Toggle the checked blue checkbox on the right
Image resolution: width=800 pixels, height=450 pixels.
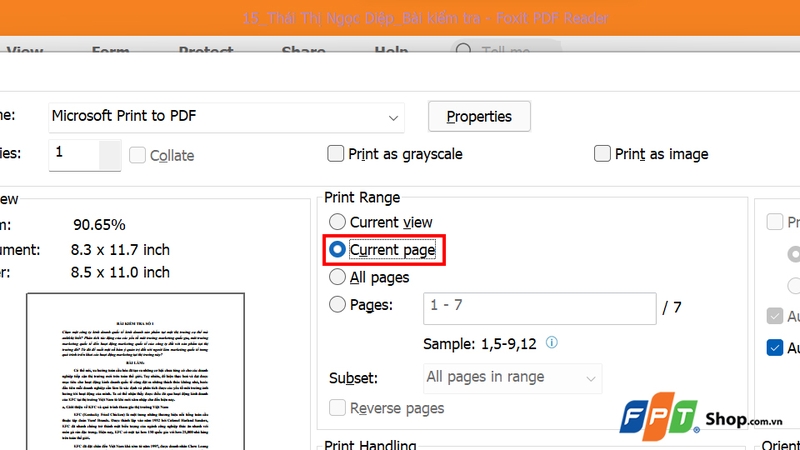[x=774, y=347]
